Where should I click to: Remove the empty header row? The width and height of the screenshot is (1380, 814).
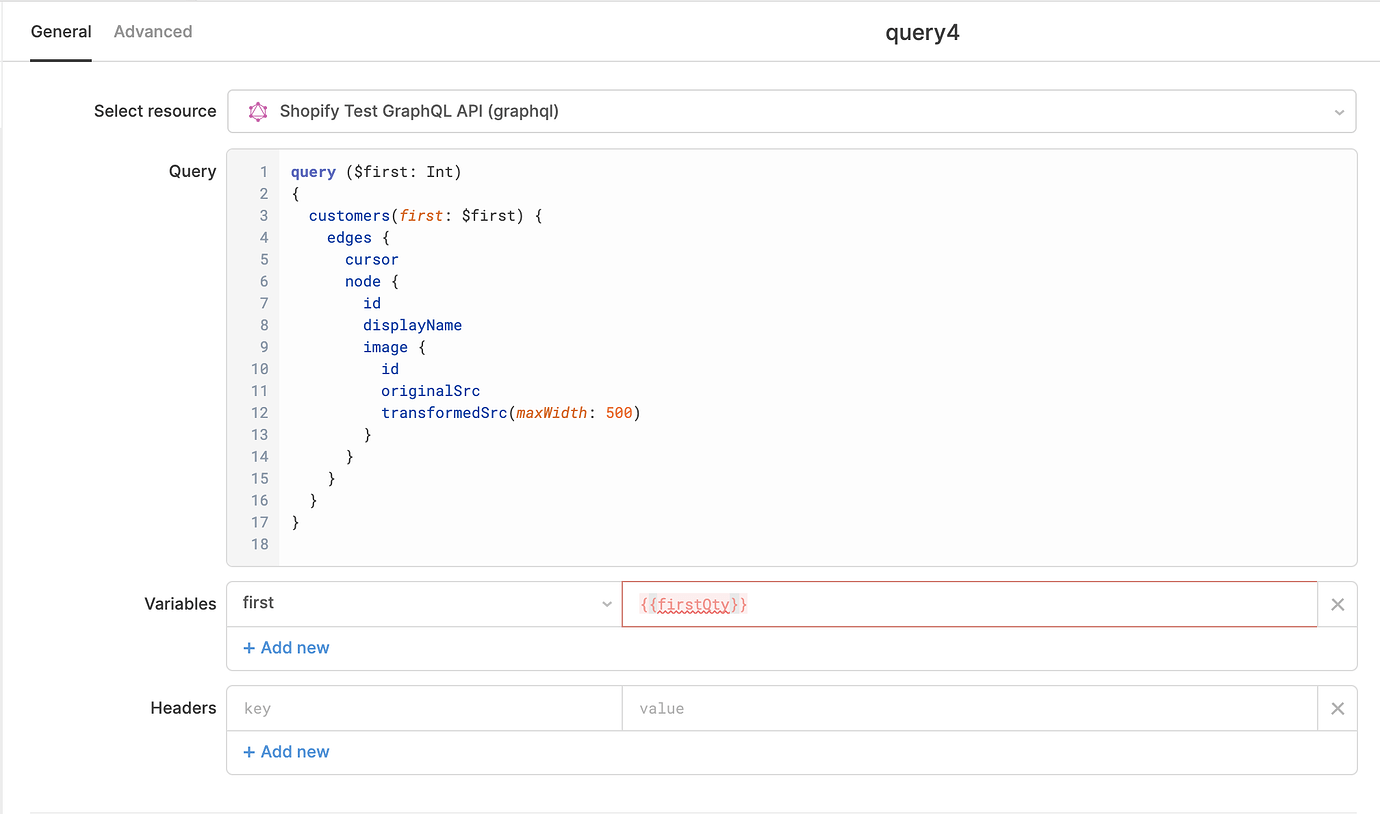point(1337,708)
